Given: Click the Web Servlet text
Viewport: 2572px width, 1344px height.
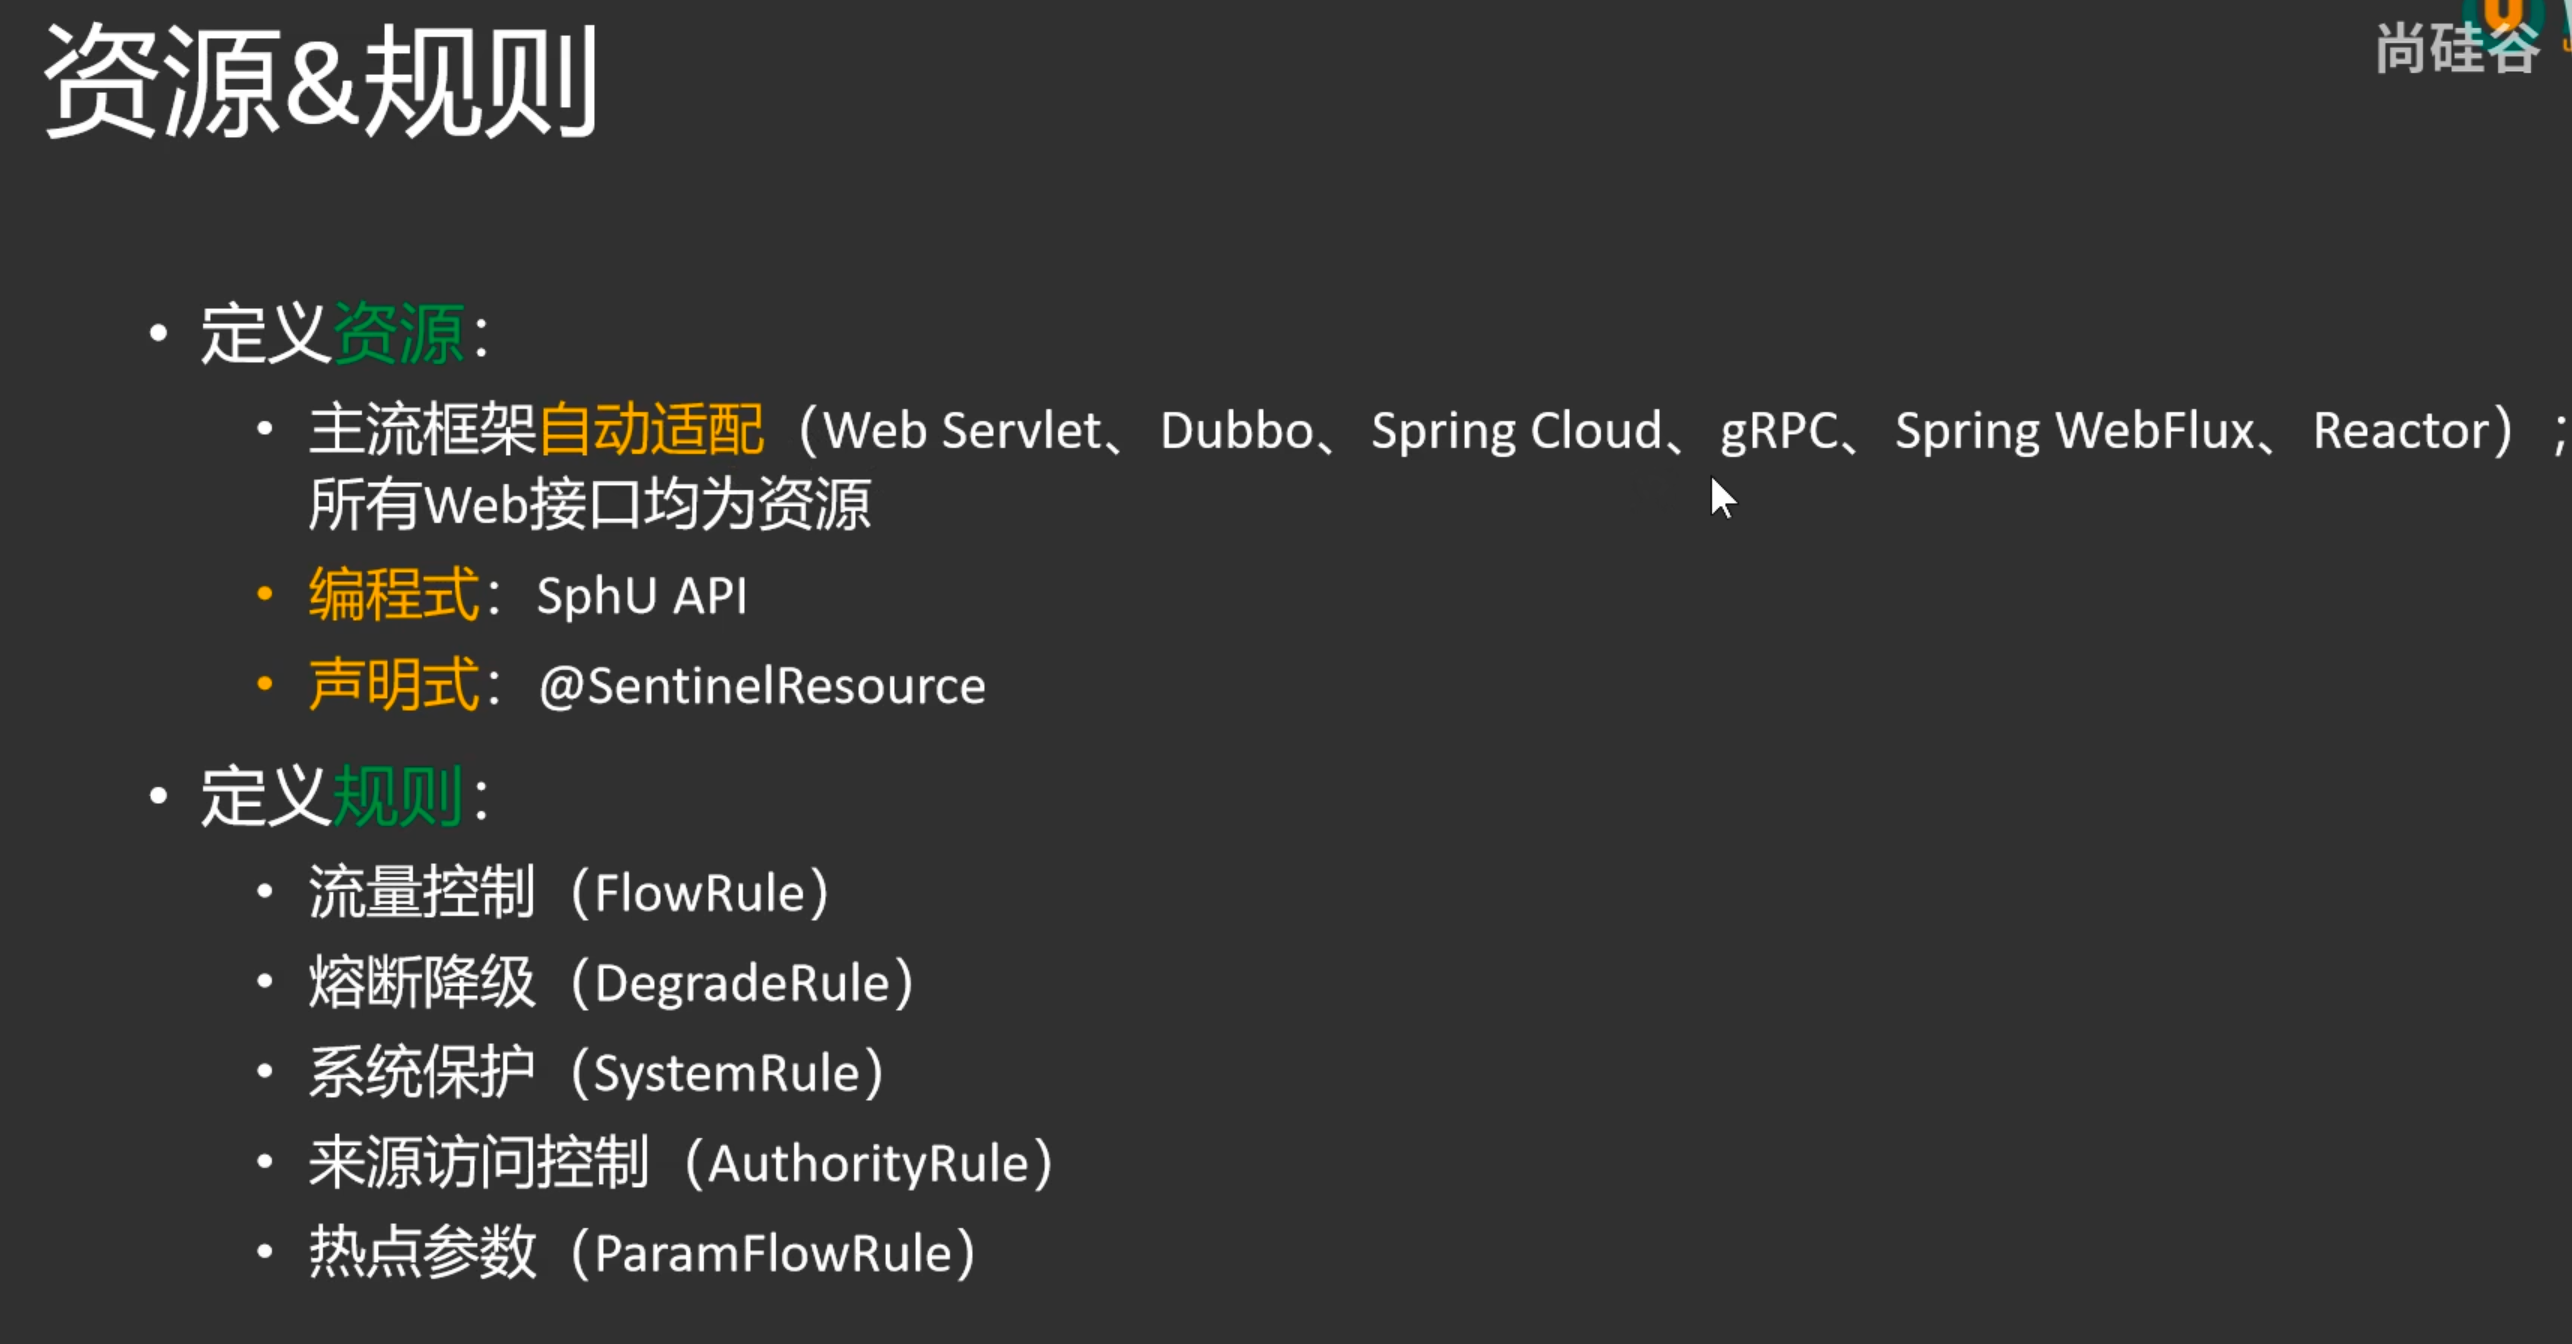Looking at the screenshot, I should pyautogui.click(x=962, y=431).
